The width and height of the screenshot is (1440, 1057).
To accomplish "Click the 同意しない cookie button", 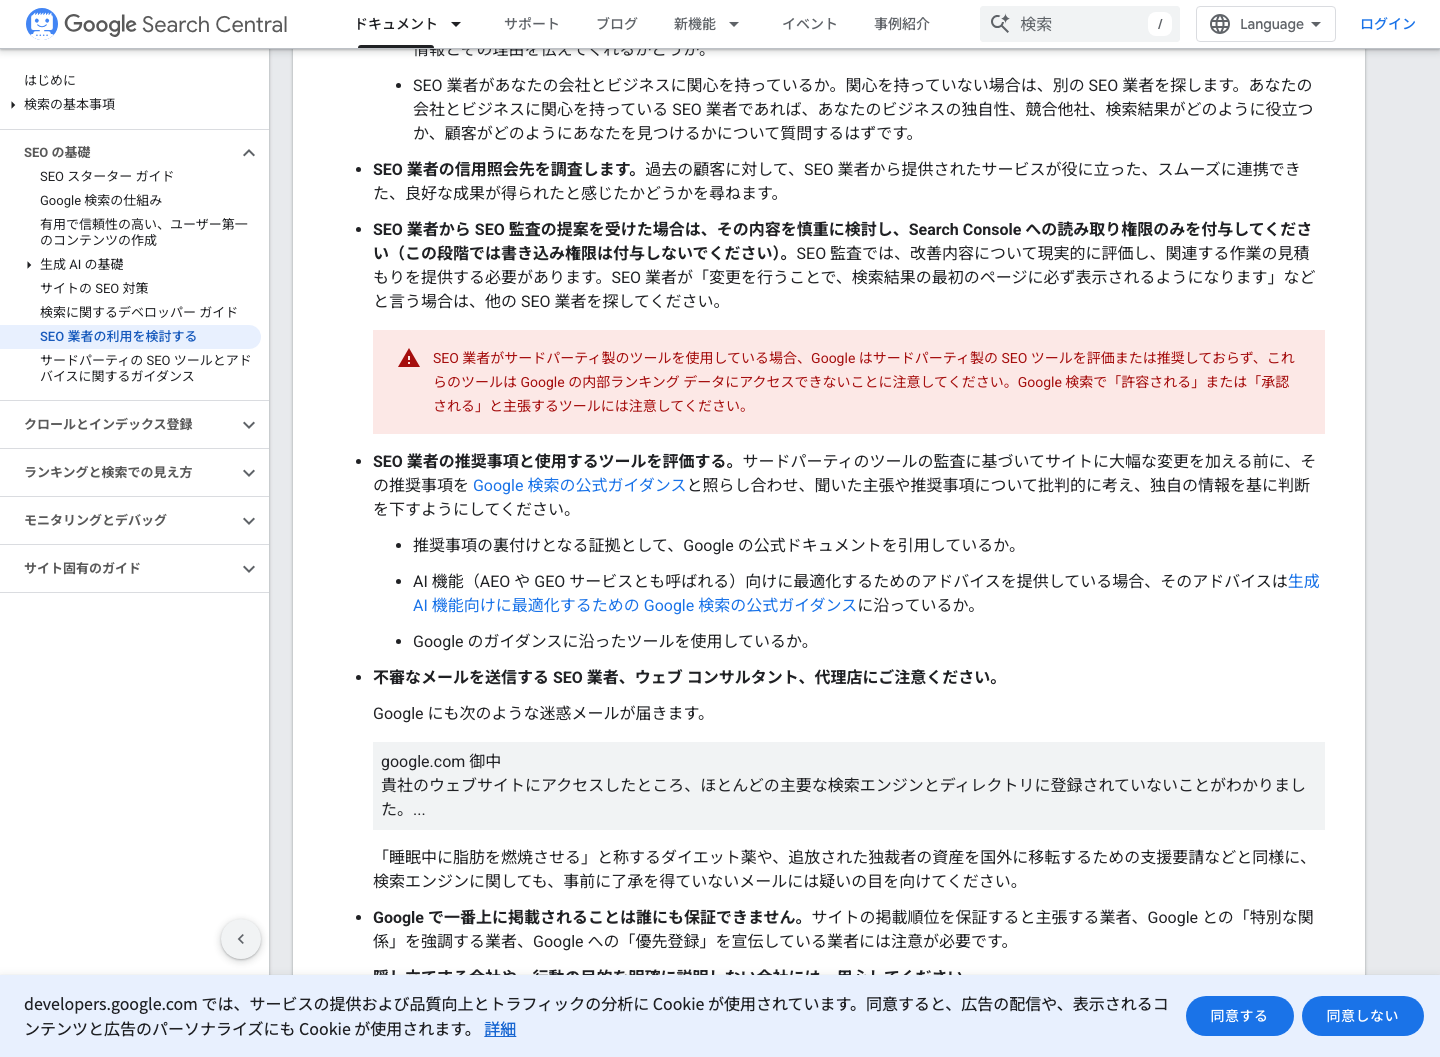I will pos(1362,1016).
